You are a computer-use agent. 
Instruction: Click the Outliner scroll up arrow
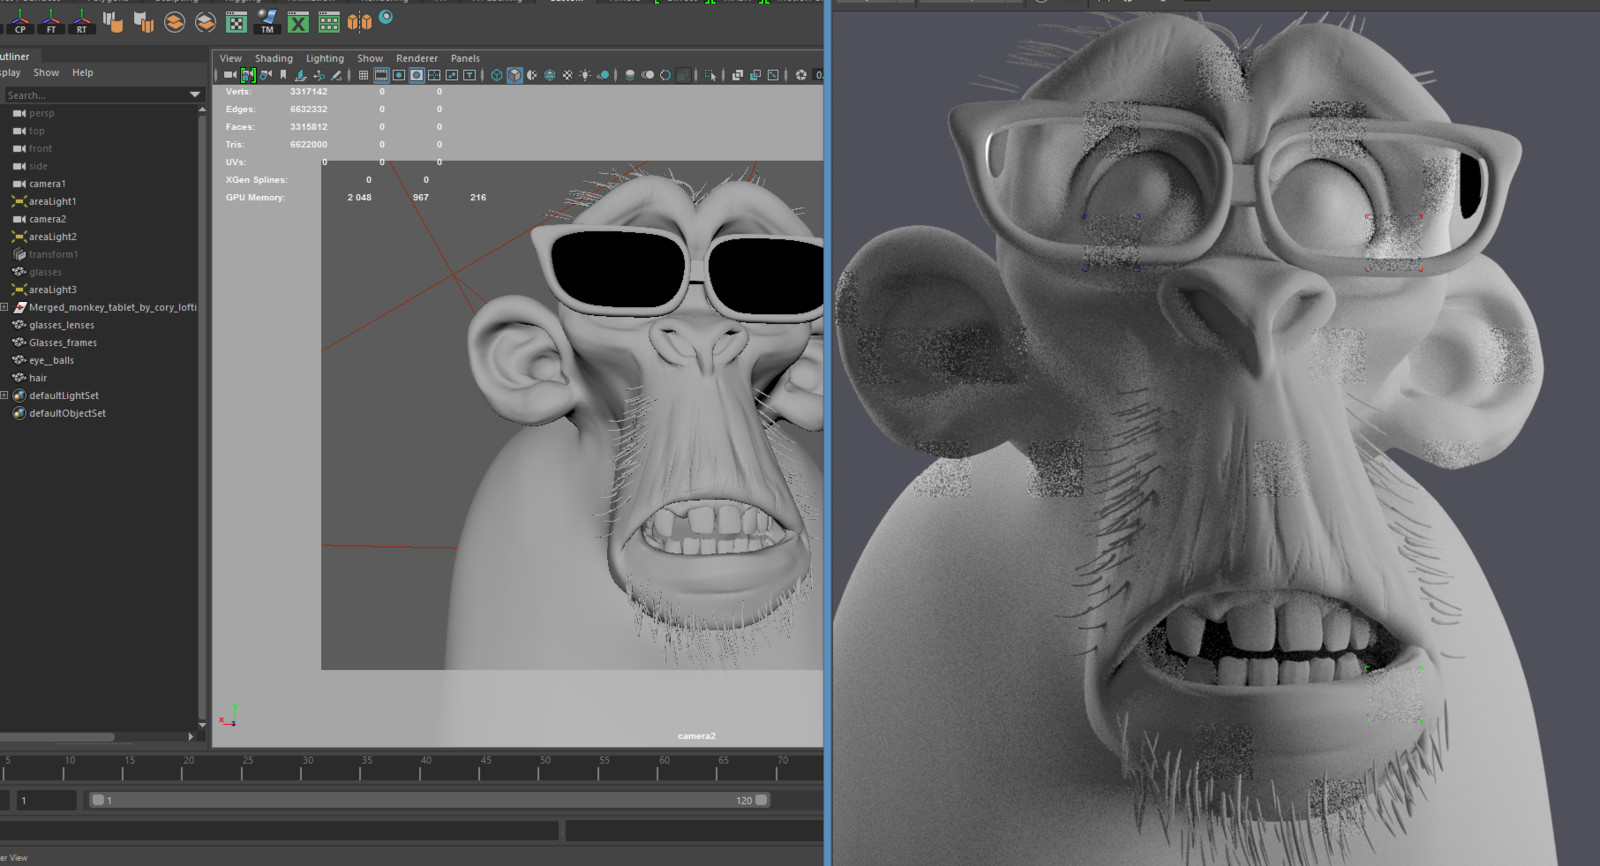[202, 110]
